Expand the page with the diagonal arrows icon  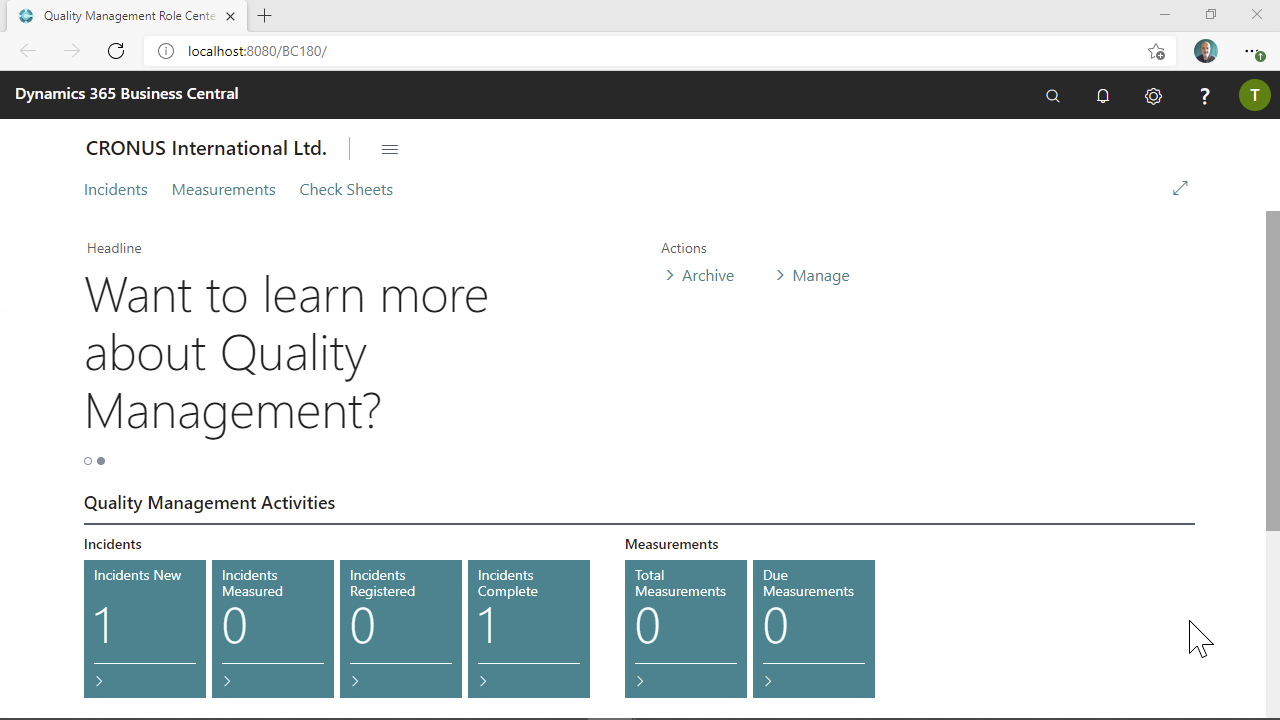(x=1180, y=188)
